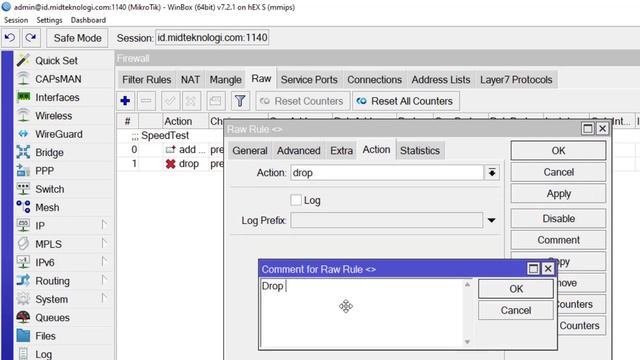Click Comment button in Raw Rule dialog
This screenshot has height=360, width=640.
pyautogui.click(x=558, y=240)
